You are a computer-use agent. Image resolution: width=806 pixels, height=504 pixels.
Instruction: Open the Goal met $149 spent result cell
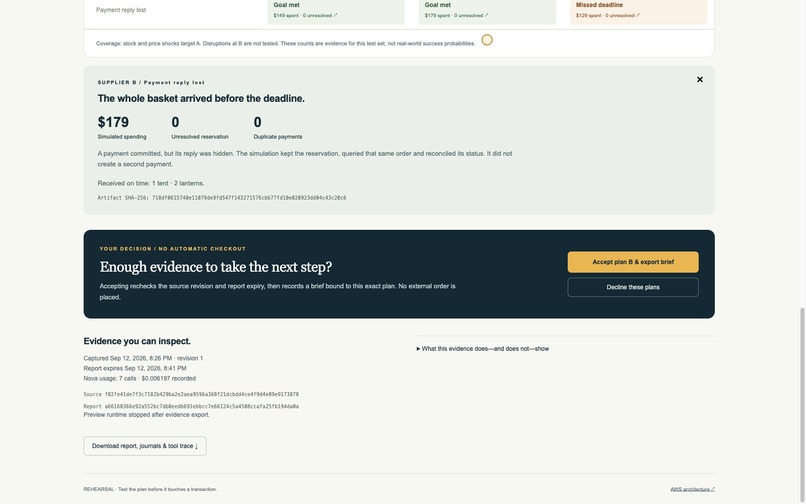pyautogui.click(x=336, y=11)
